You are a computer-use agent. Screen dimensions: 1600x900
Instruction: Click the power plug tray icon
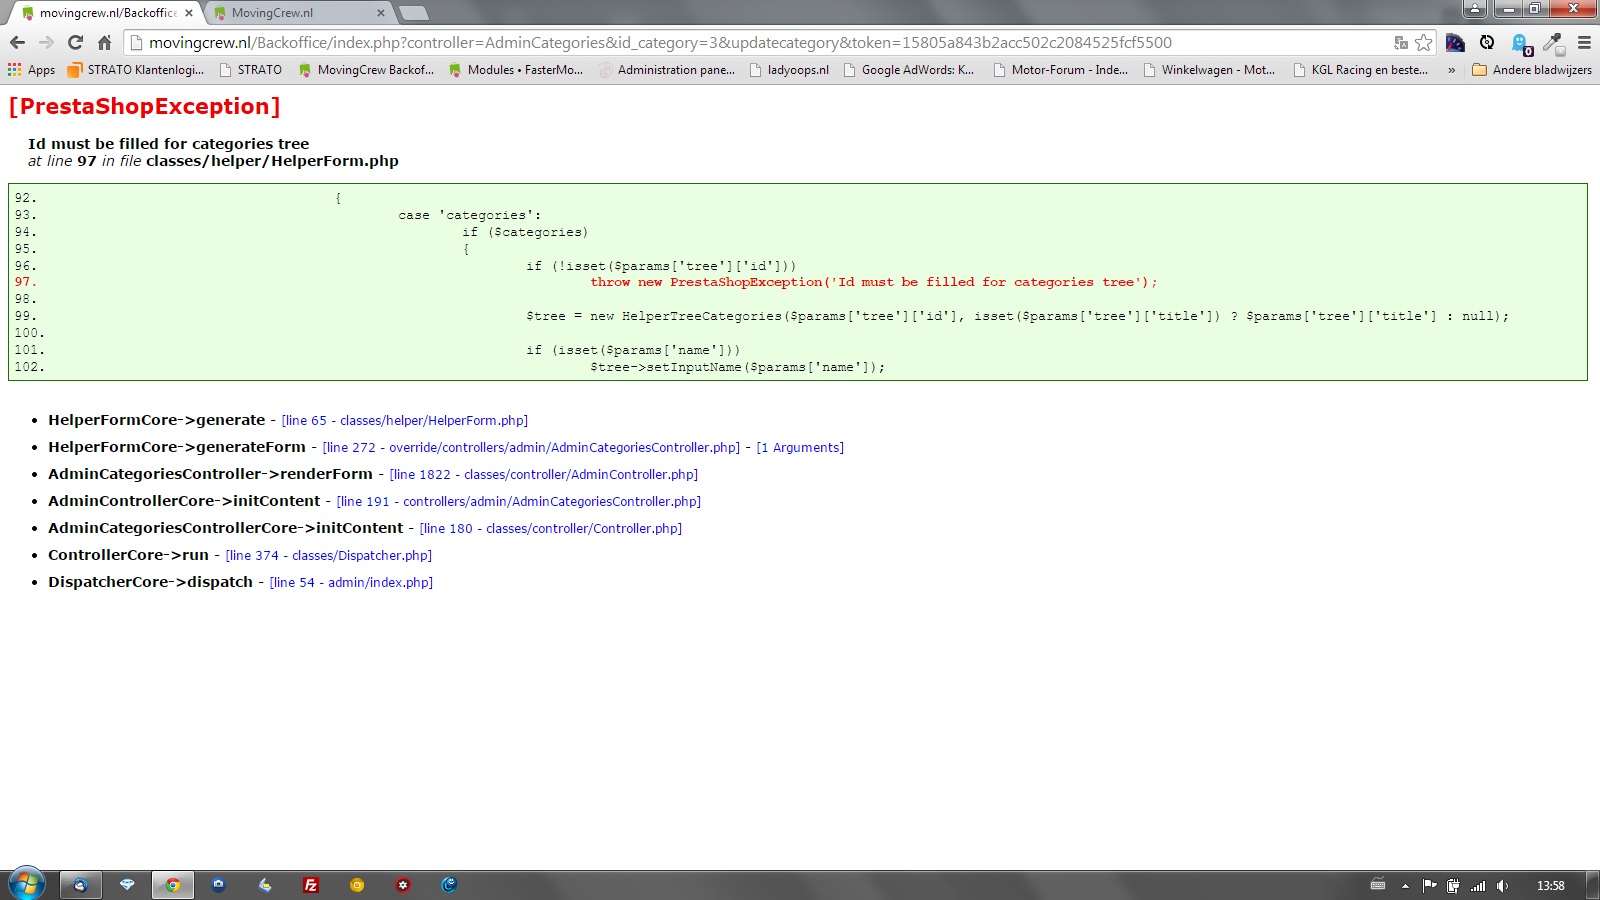coord(1453,886)
